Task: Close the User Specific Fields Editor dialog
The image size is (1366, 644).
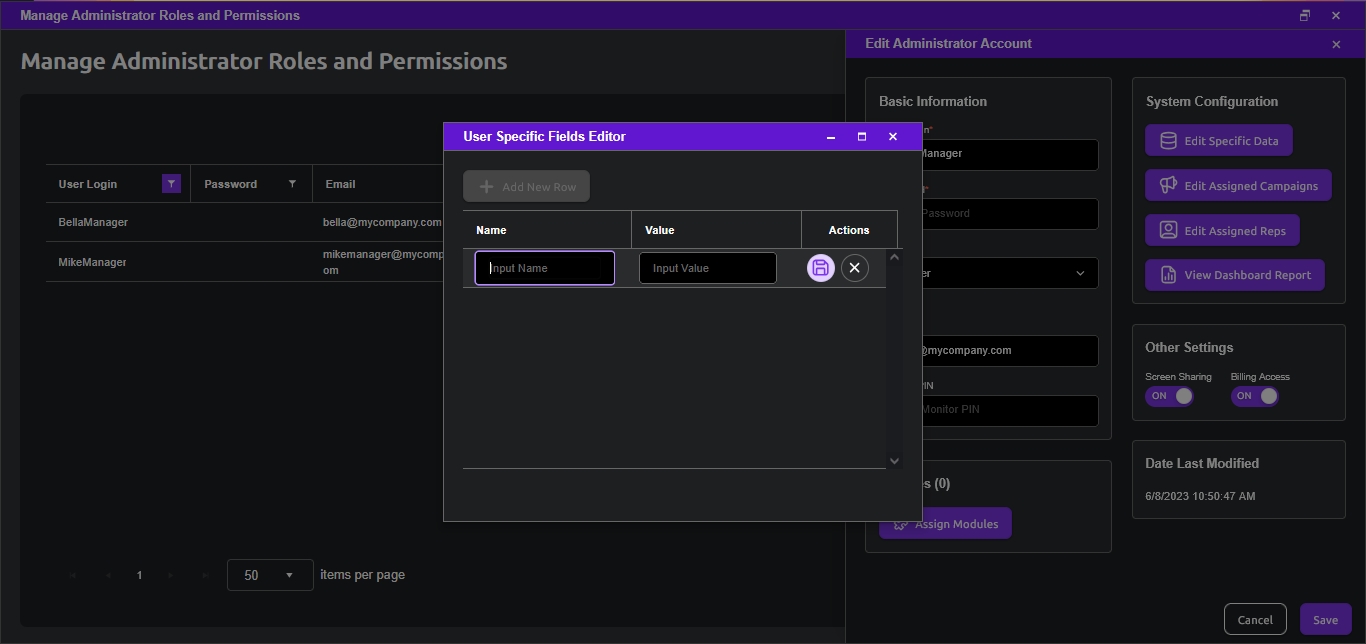Action: pyautogui.click(x=893, y=137)
